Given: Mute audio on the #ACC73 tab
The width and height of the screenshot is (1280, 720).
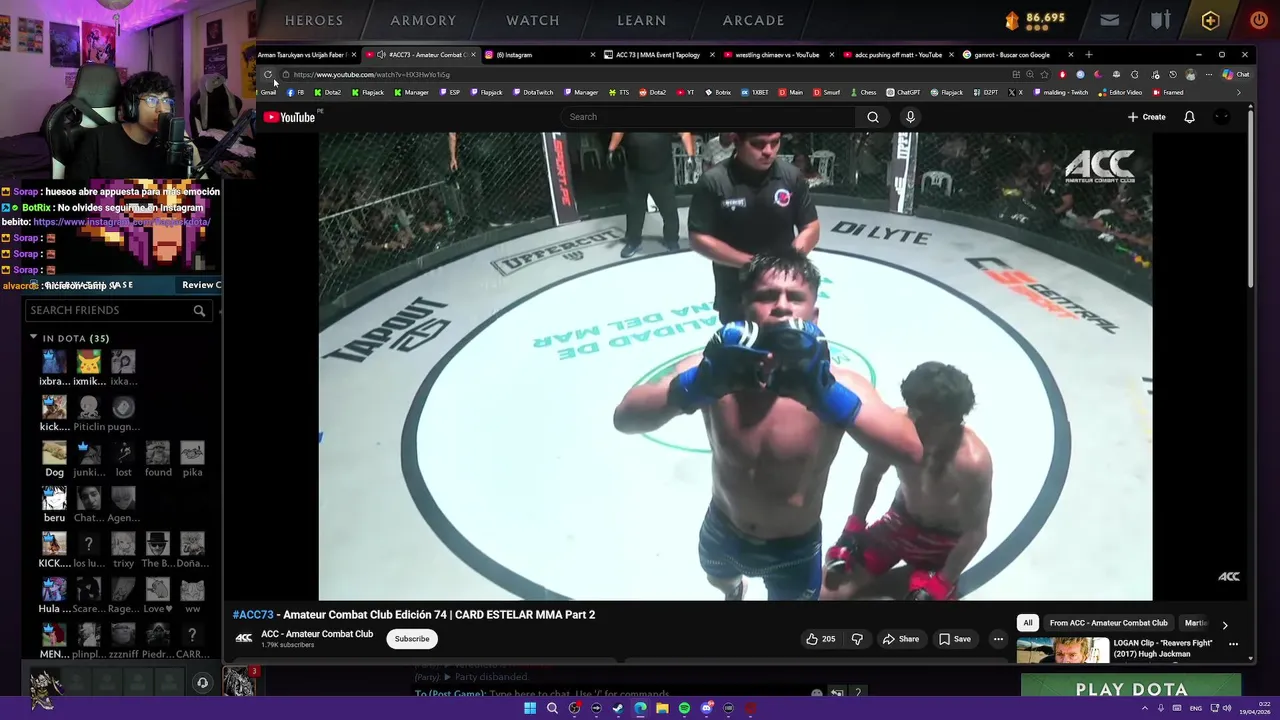Looking at the screenshot, I should [381, 55].
